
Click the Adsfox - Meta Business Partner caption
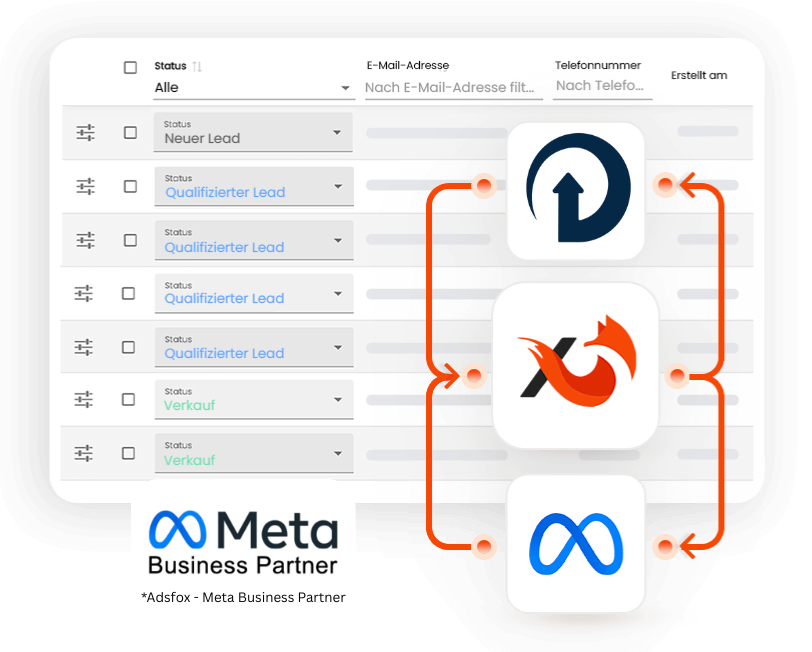(243, 597)
